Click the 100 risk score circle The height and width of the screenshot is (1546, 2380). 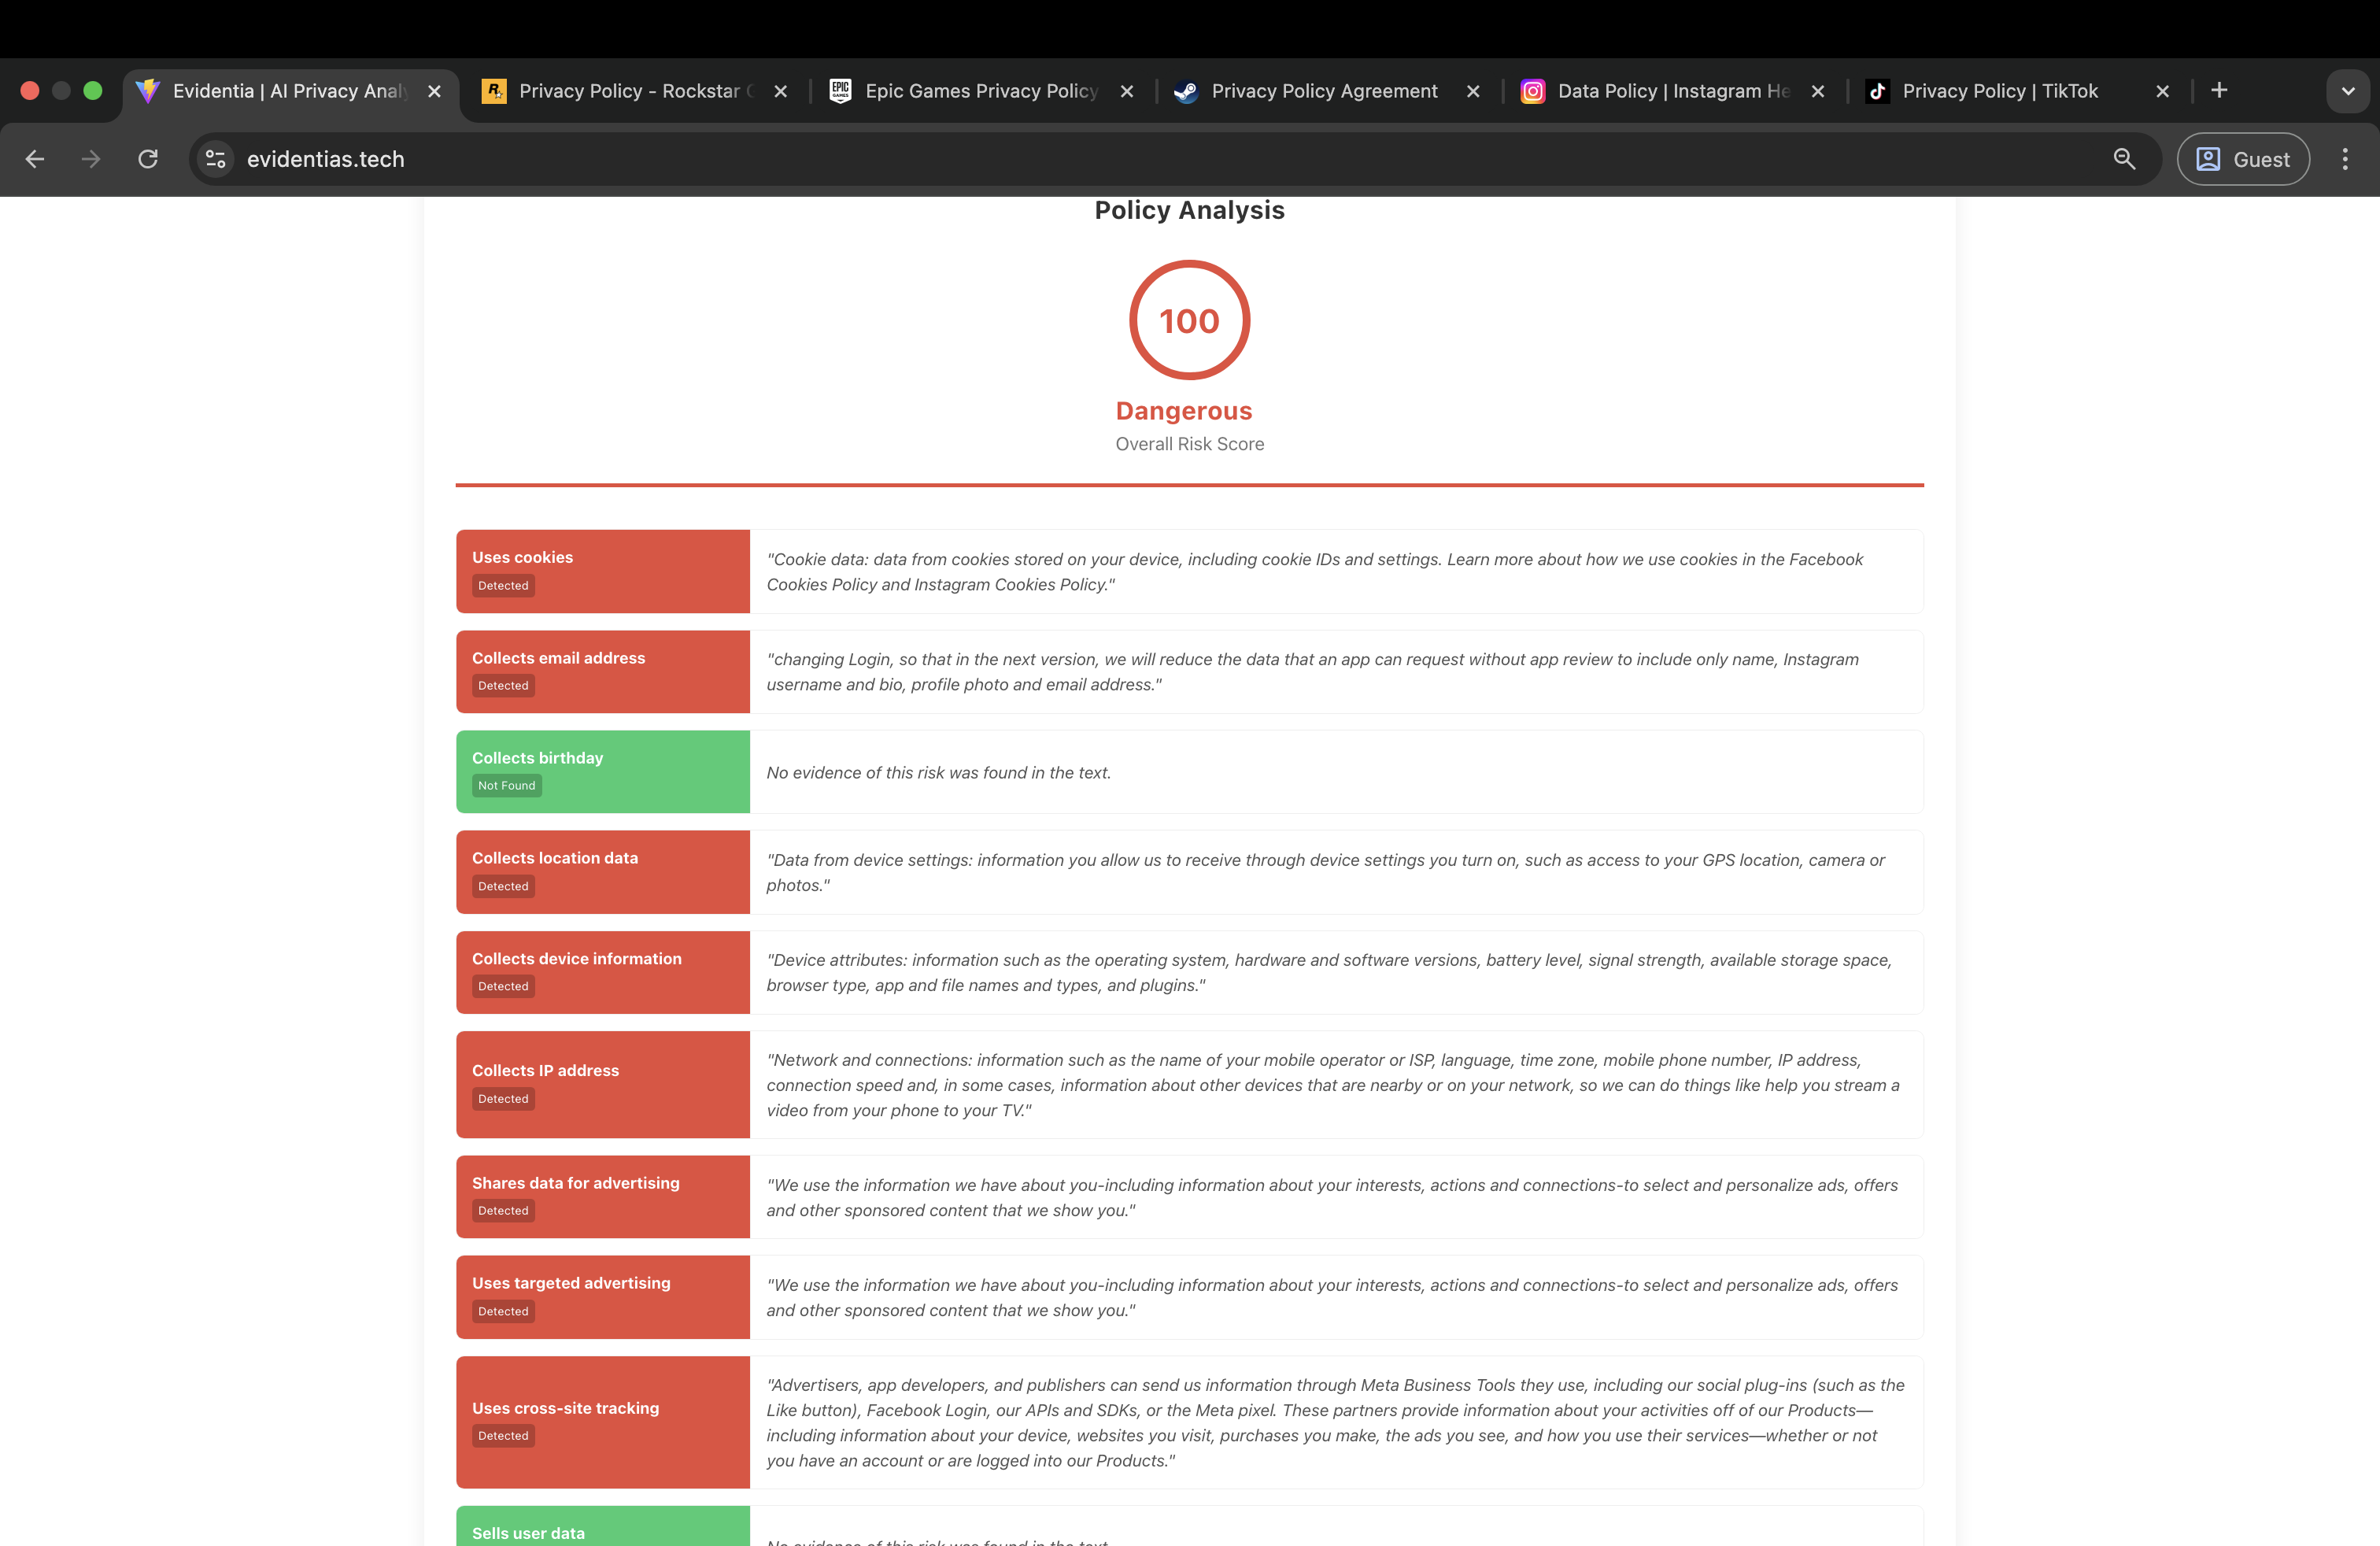(1189, 320)
